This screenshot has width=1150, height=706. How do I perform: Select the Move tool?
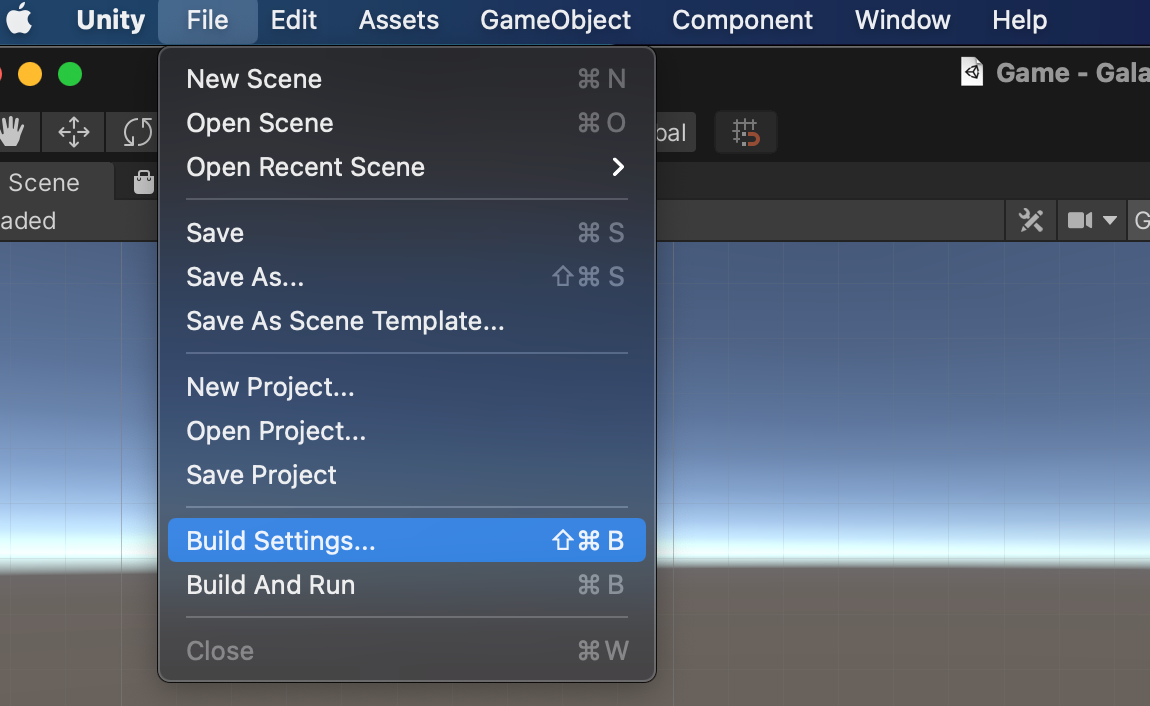[72, 131]
